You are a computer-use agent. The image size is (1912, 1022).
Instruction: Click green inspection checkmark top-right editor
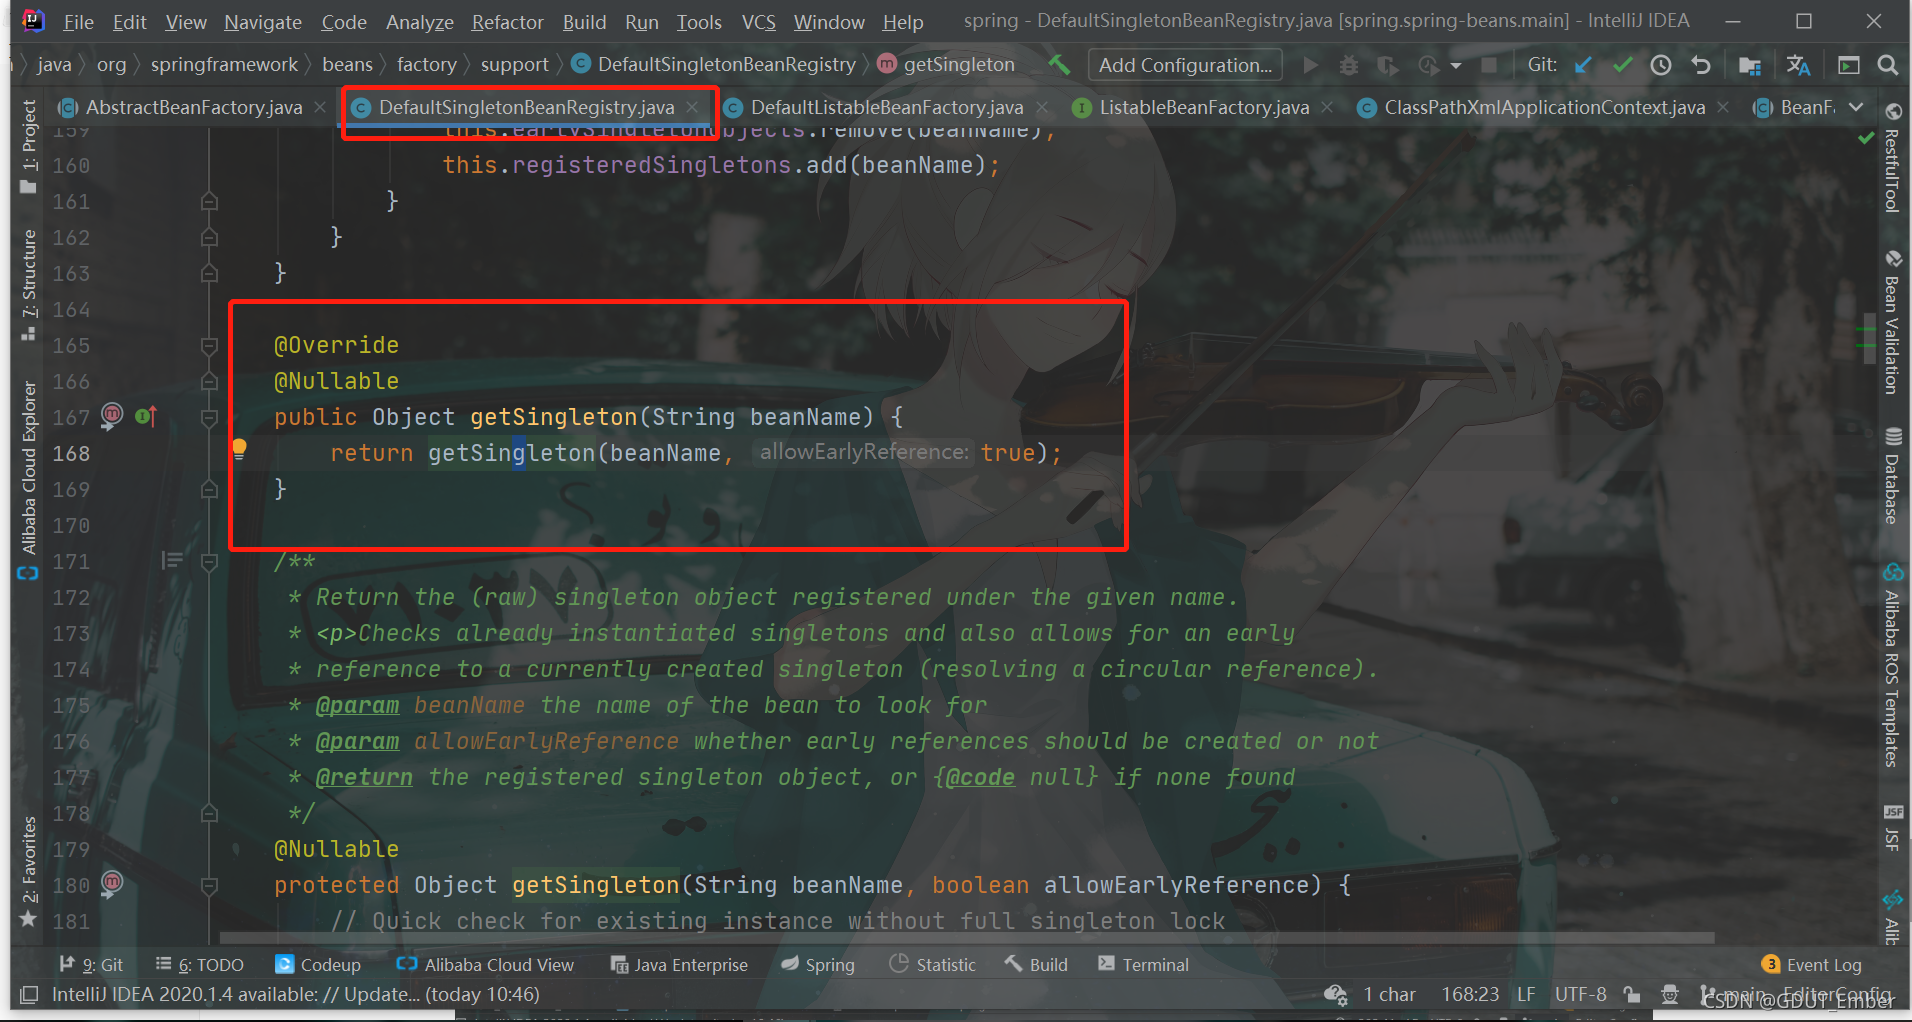tap(1866, 138)
